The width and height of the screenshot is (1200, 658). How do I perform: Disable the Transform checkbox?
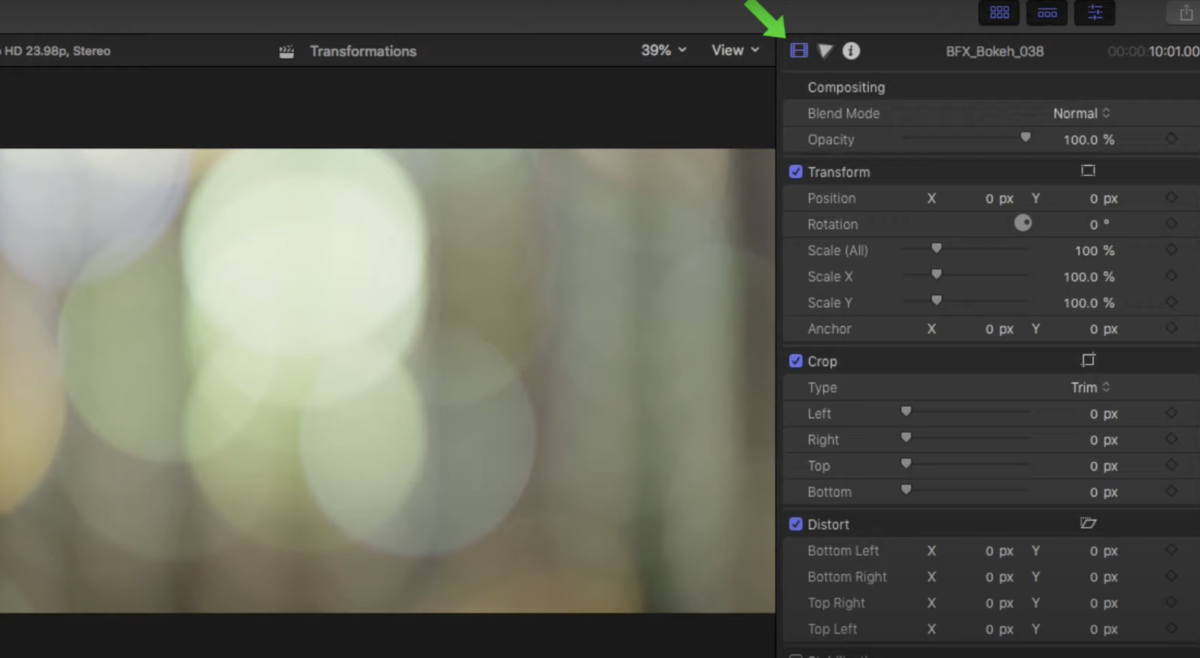[x=796, y=171]
